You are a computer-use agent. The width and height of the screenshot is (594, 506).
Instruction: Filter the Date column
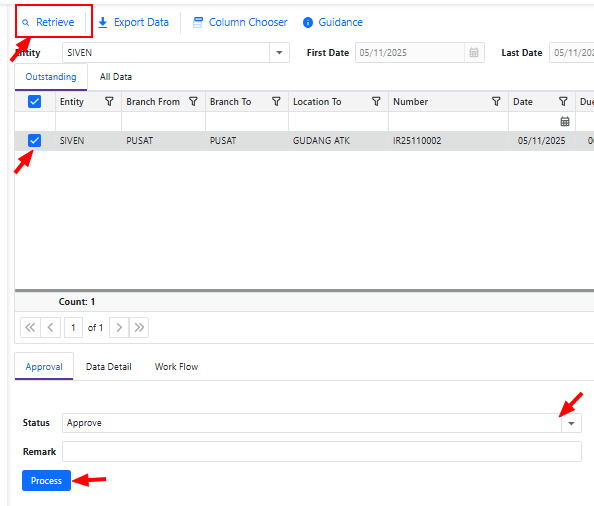click(563, 102)
